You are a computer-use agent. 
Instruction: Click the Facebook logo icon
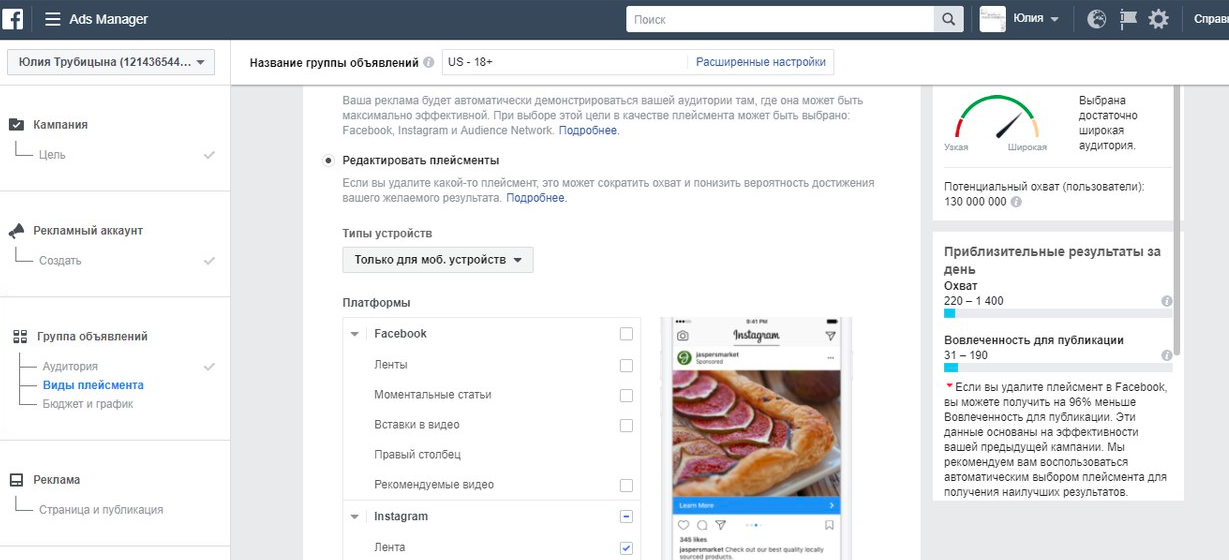click(13, 19)
